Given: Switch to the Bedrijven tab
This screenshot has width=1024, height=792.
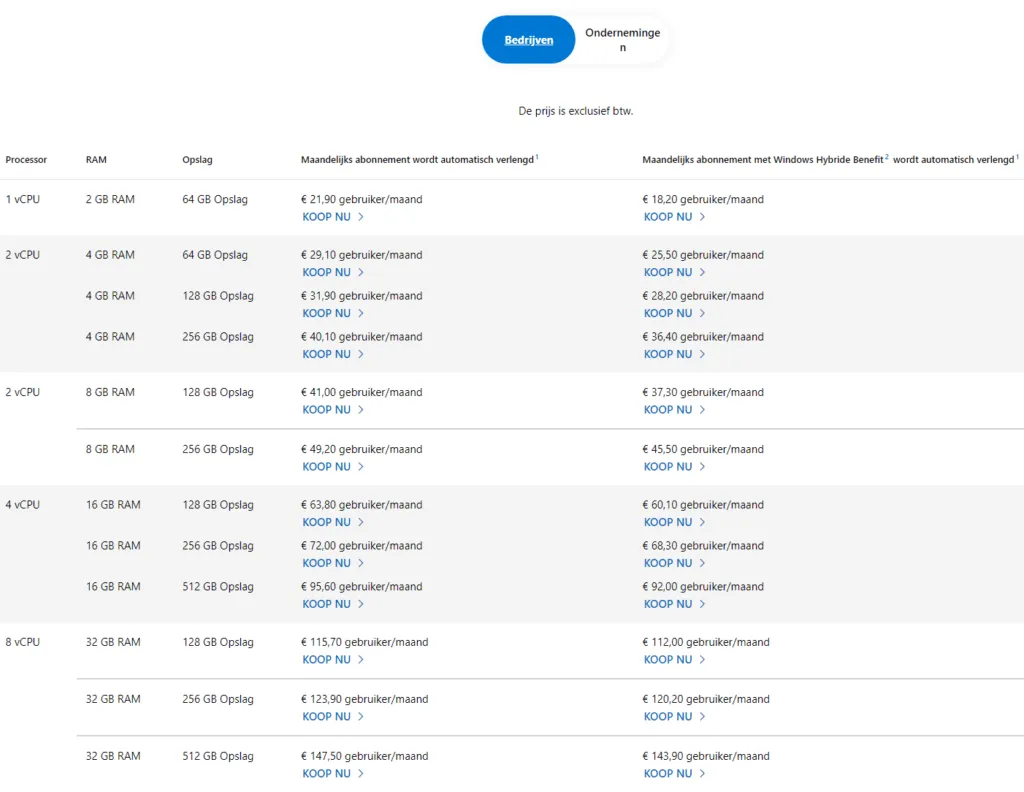Looking at the screenshot, I should pos(528,40).
